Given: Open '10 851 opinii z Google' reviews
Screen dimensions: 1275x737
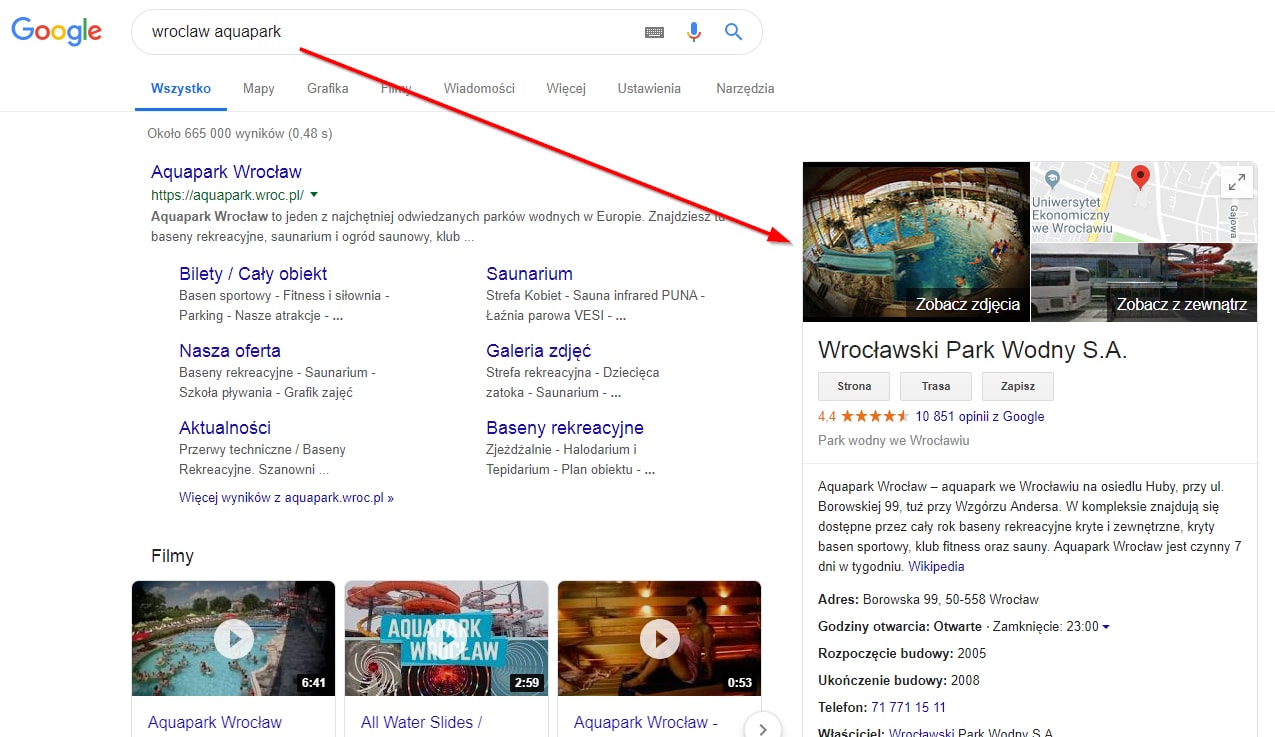Looking at the screenshot, I should click(980, 416).
